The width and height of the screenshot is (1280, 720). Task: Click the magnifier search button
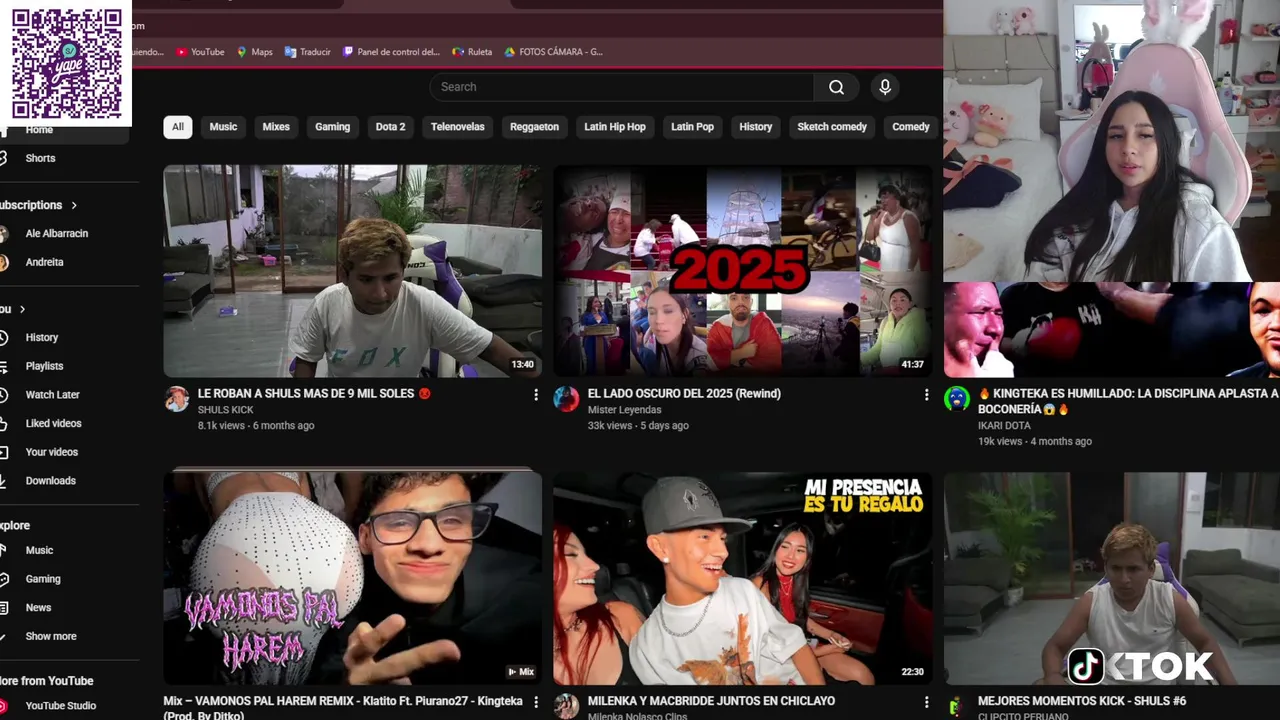tap(836, 87)
